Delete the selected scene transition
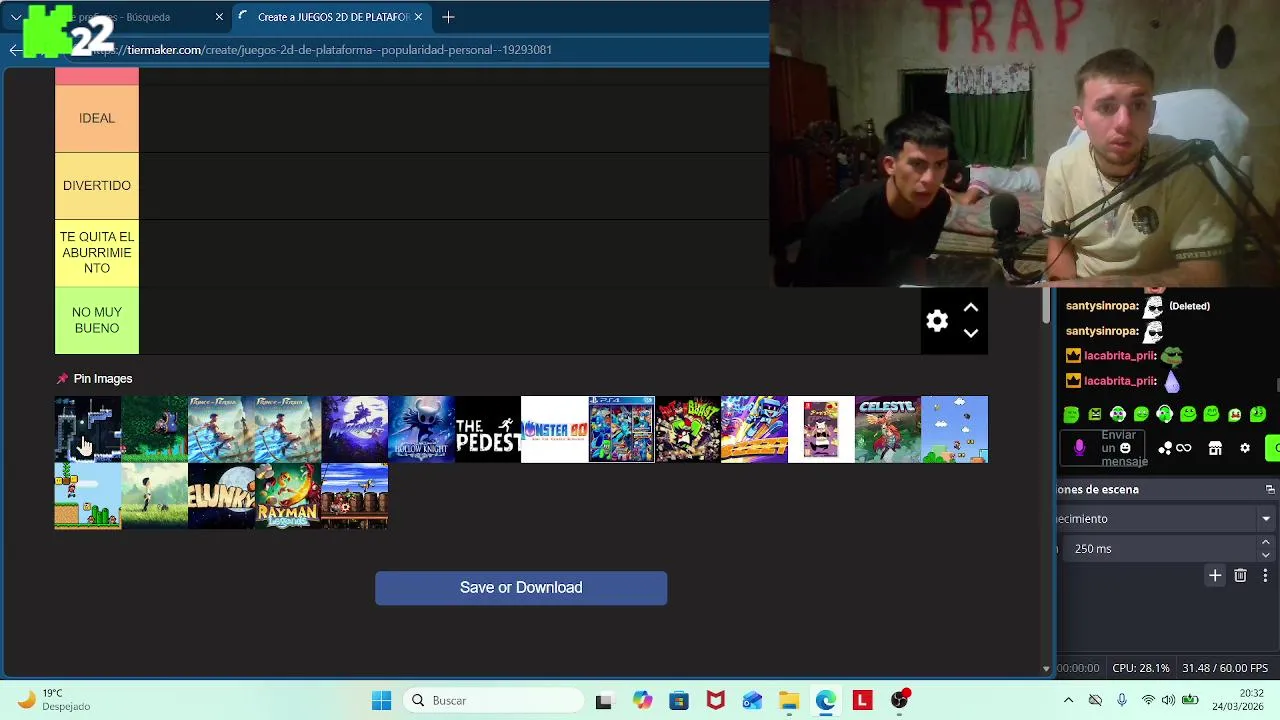Image resolution: width=1280 pixels, height=720 pixels. [x=1240, y=575]
